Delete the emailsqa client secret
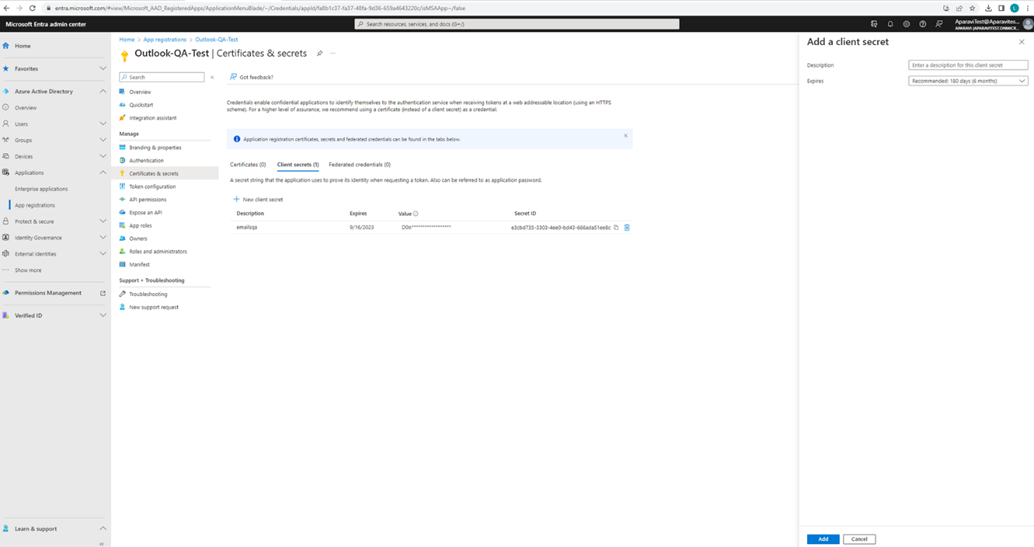This screenshot has width=1034, height=547. (x=627, y=228)
